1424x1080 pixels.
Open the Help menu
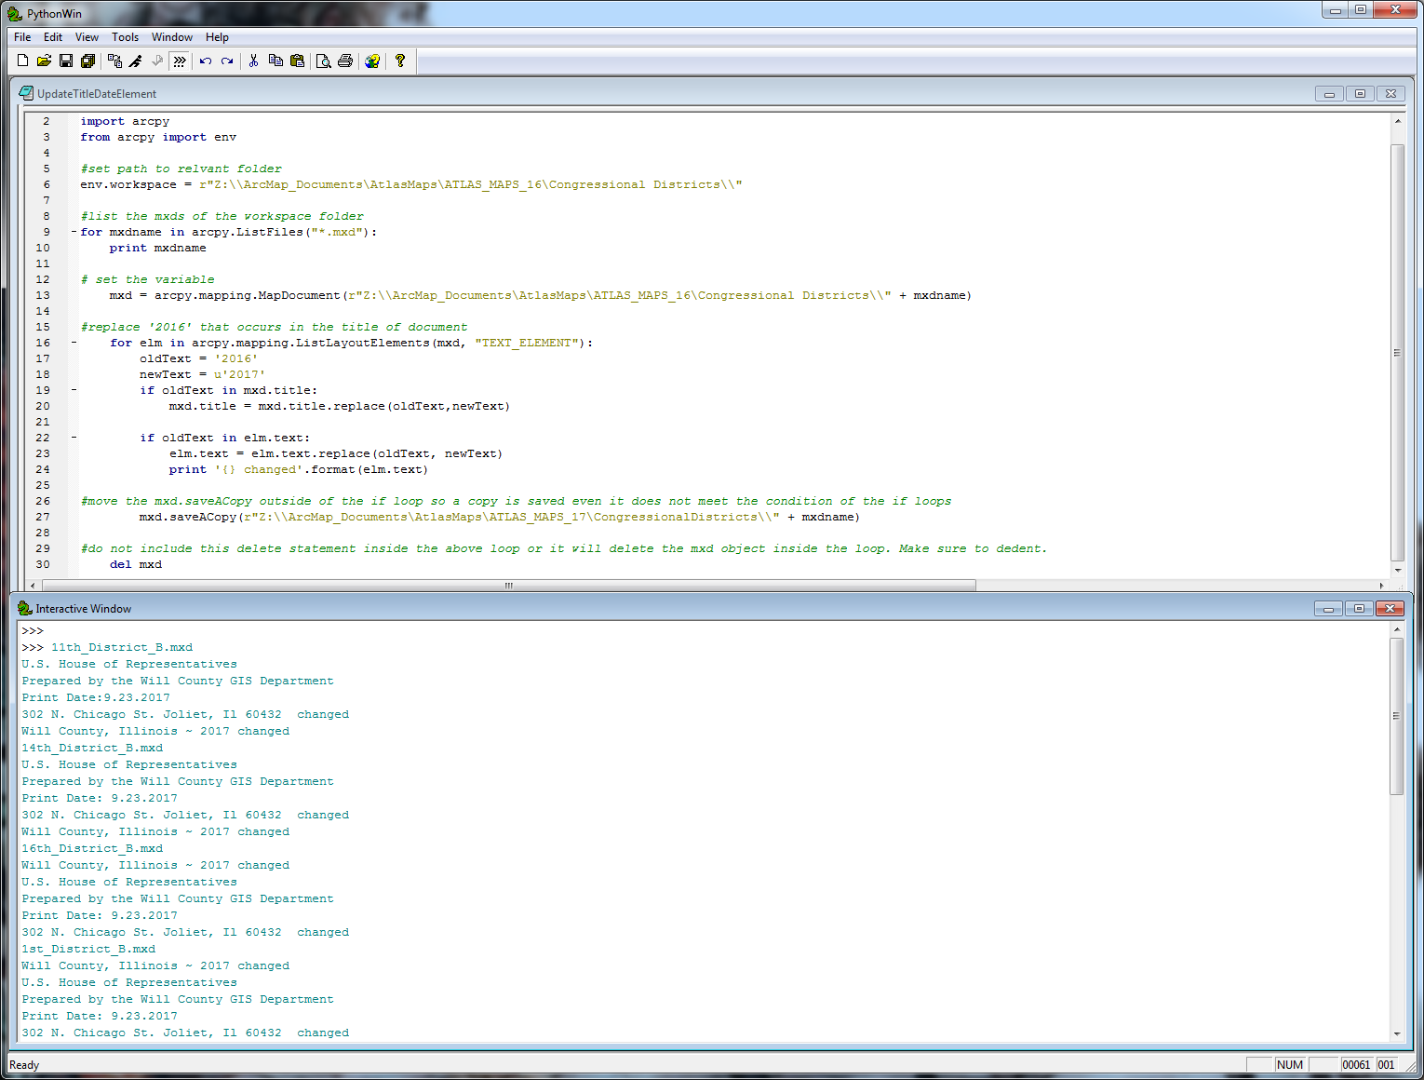217,37
